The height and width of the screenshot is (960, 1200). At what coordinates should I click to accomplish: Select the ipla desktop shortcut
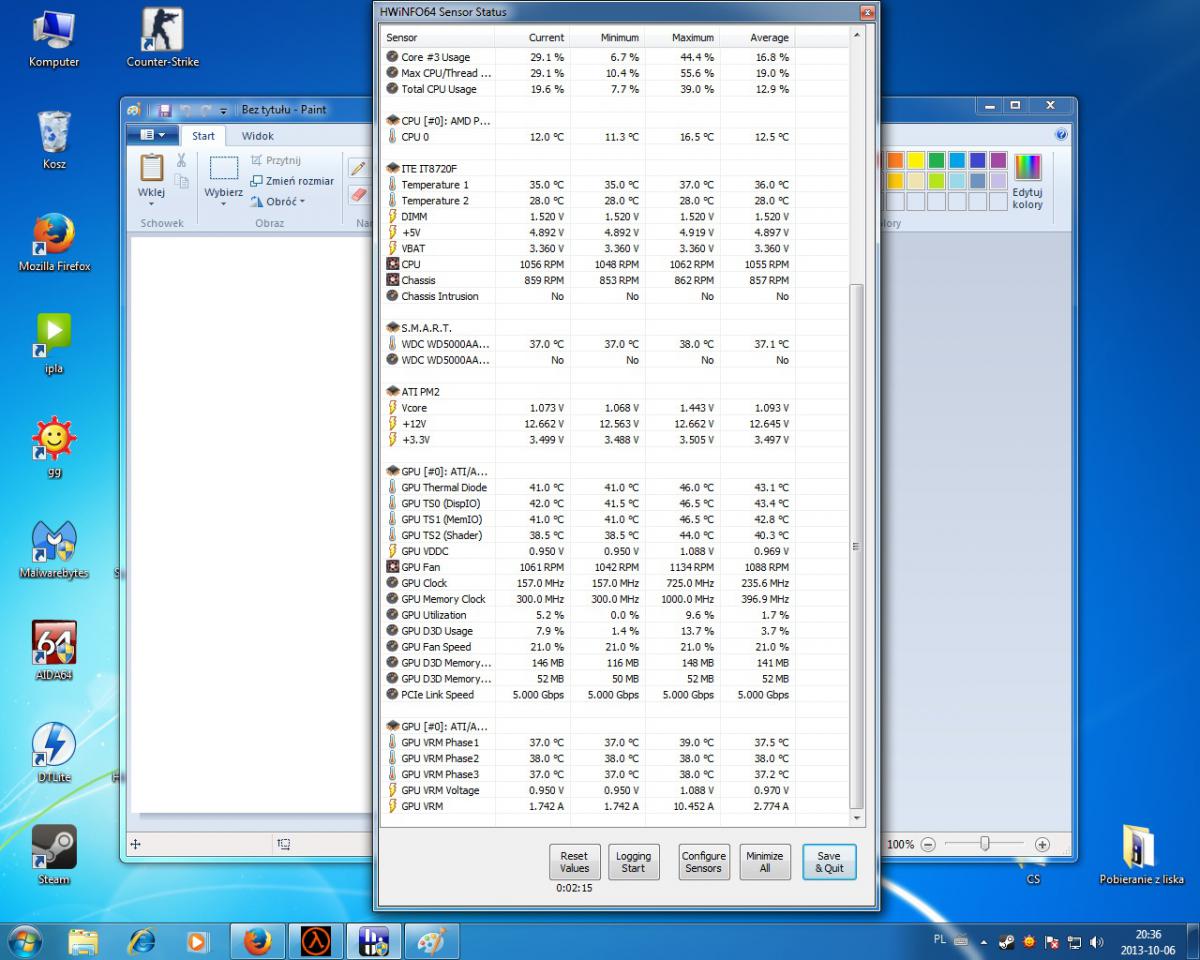pos(54,345)
